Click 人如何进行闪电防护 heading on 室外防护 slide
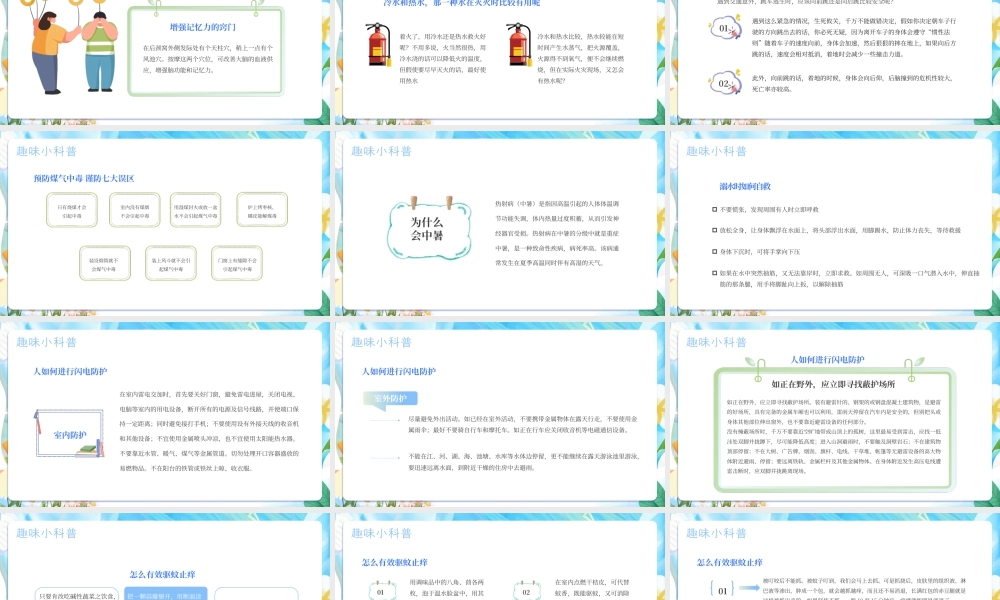The width and height of the screenshot is (1000, 600). pos(399,371)
